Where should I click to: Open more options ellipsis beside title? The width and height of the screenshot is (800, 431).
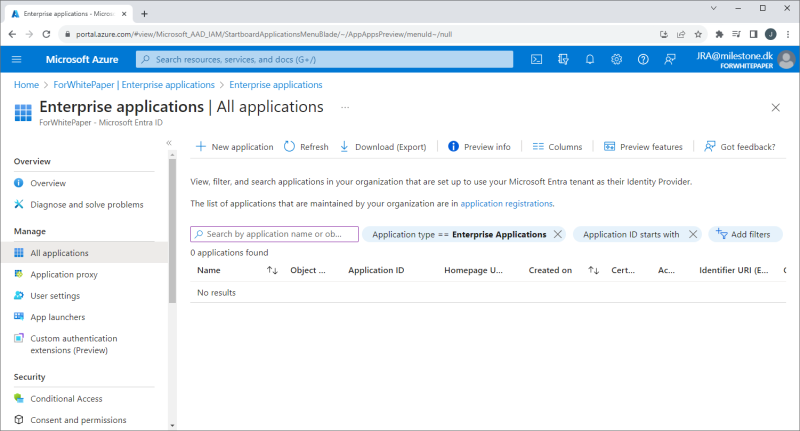click(x=346, y=106)
